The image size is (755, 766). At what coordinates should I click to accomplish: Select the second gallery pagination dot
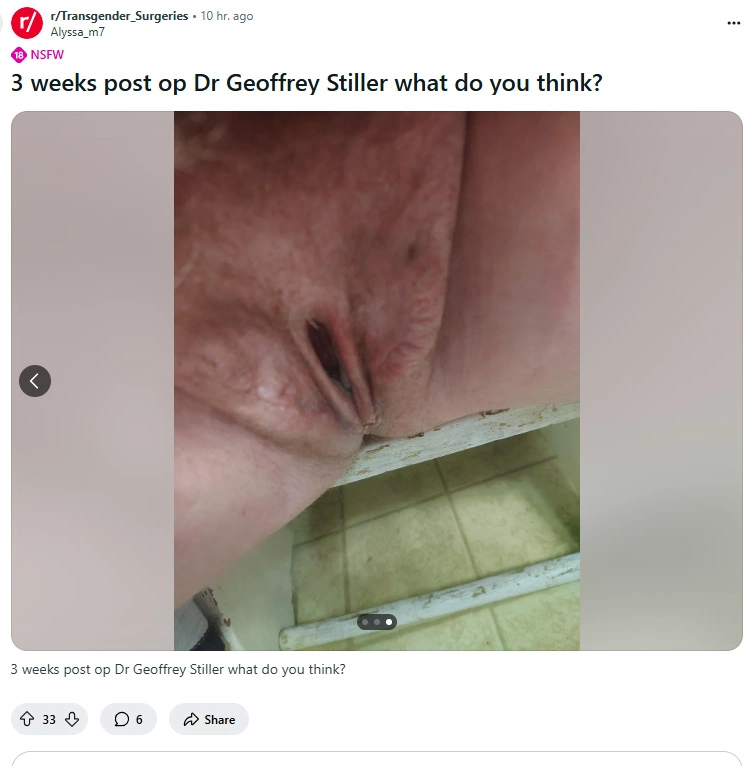377,622
